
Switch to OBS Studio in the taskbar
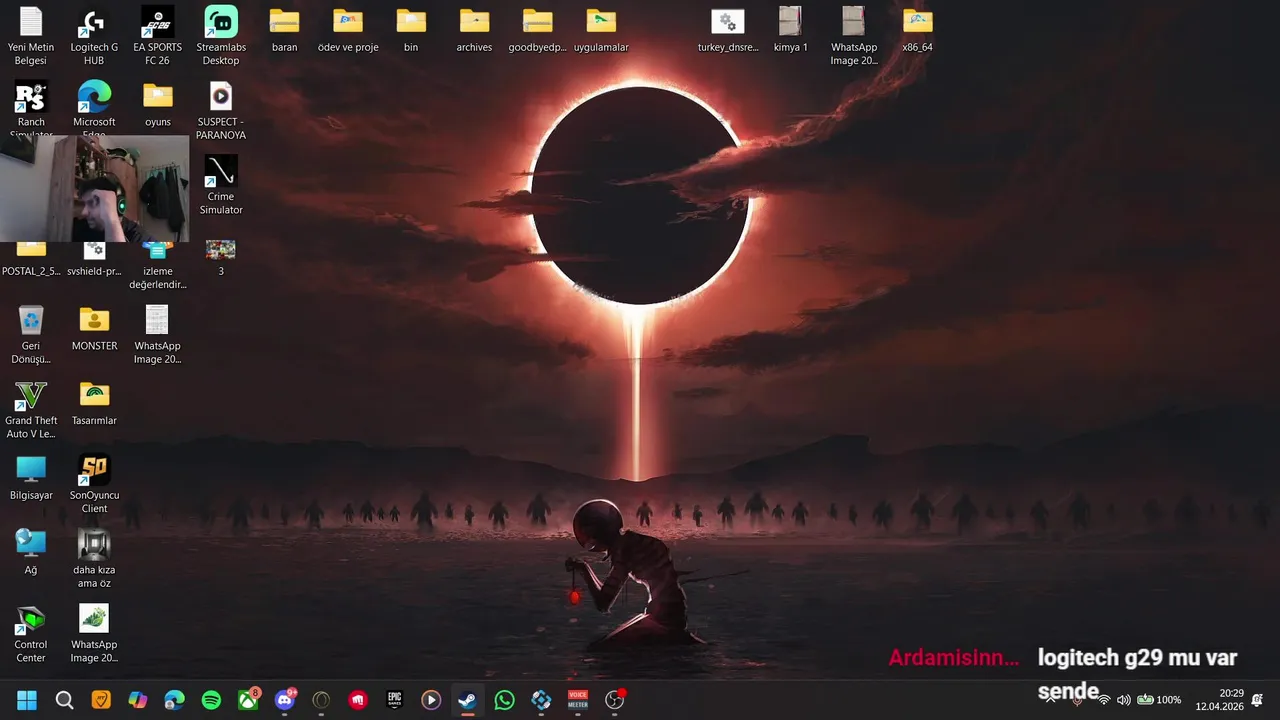[614, 700]
